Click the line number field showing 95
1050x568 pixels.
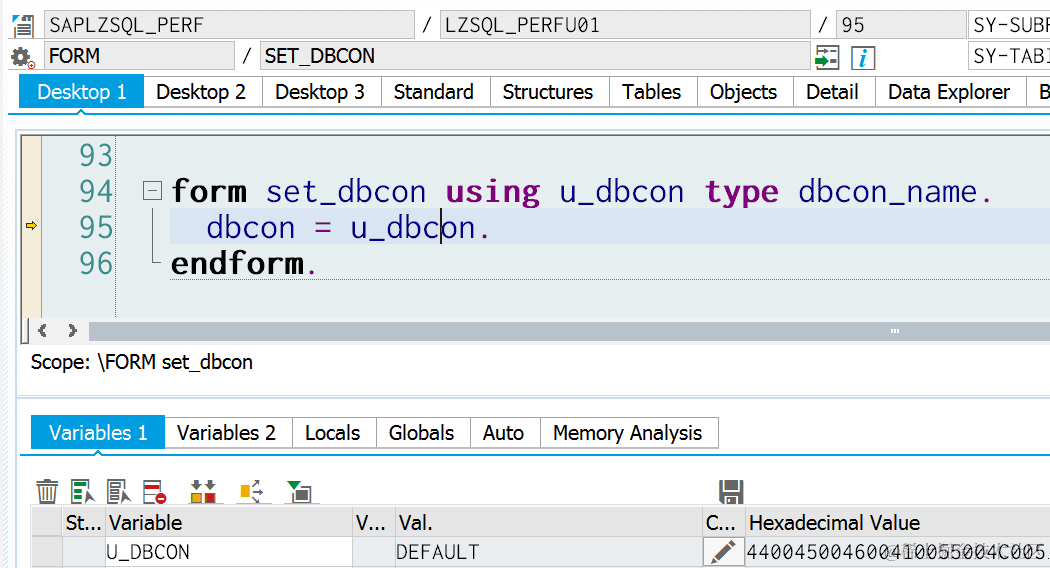(901, 25)
